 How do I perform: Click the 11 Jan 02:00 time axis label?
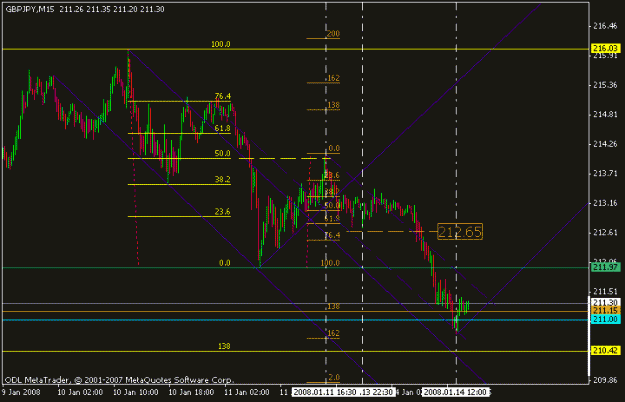(247, 392)
